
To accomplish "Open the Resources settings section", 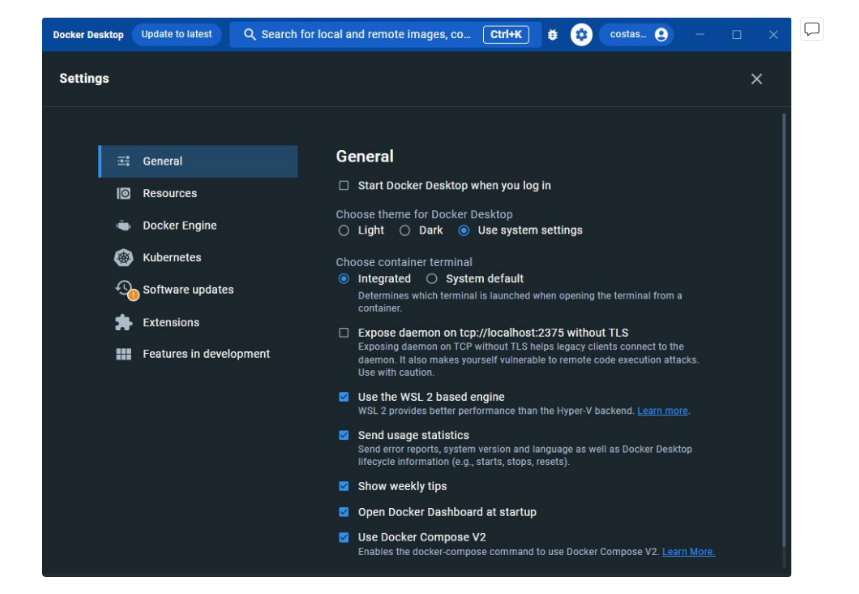I will [x=198, y=193].
